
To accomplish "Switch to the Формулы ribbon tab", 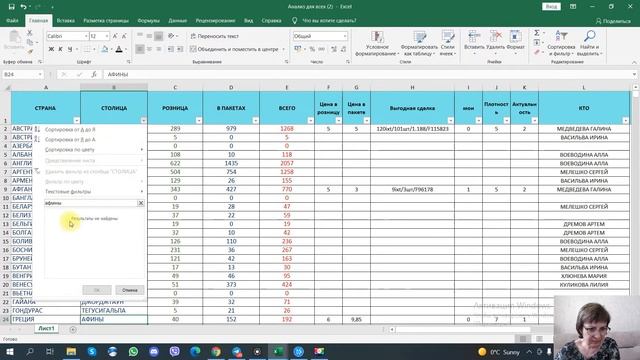I will [149, 20].
